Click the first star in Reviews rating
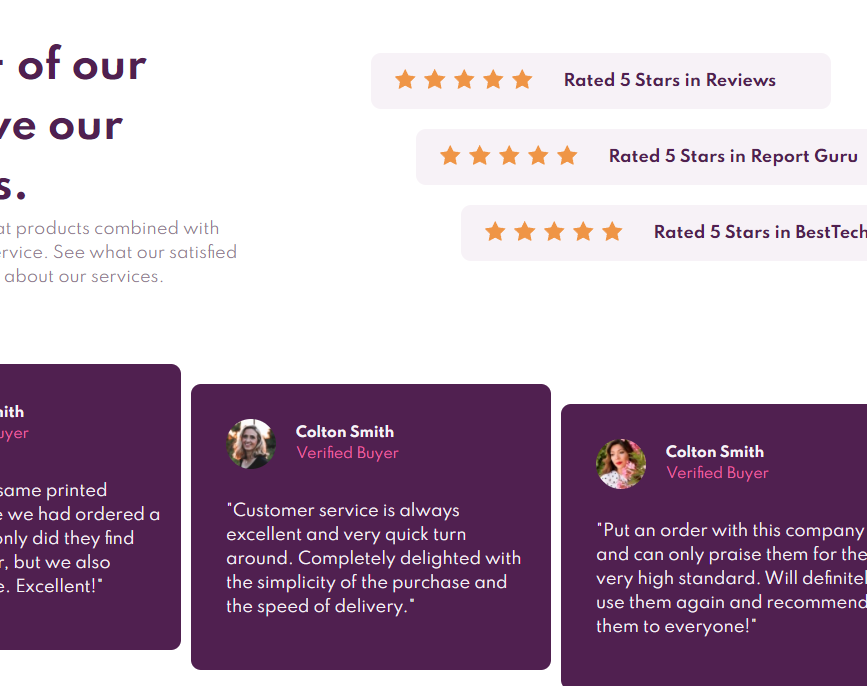 (405, 80)
